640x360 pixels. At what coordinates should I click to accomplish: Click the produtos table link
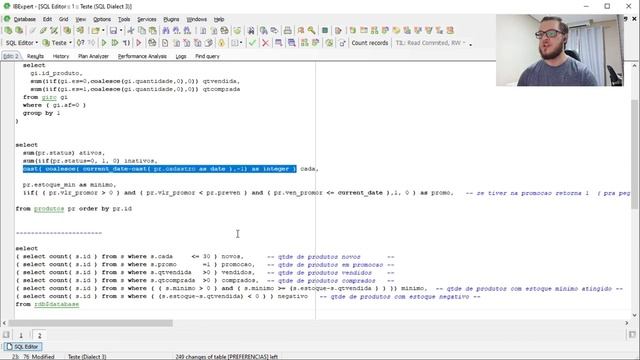pyautogui.click(x=49, y=209)
